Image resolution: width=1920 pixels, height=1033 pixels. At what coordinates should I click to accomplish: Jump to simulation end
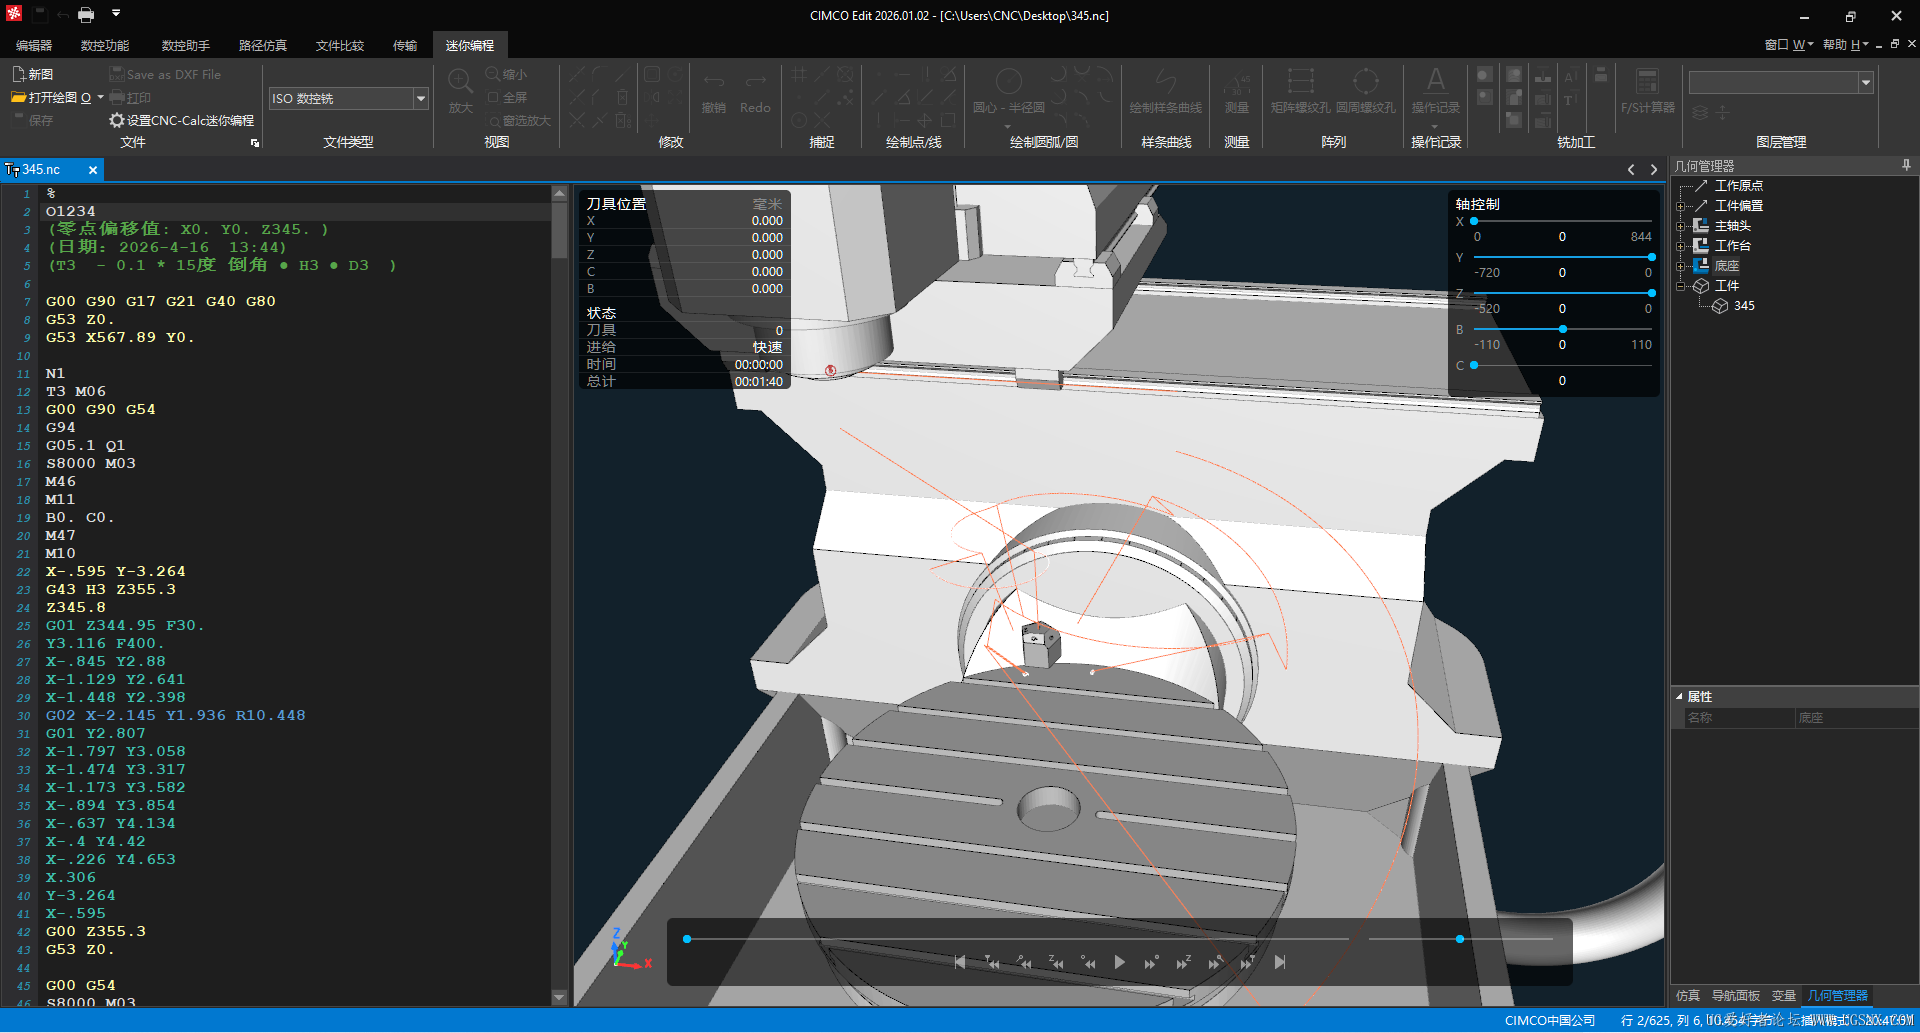[x=1280, y=962]
